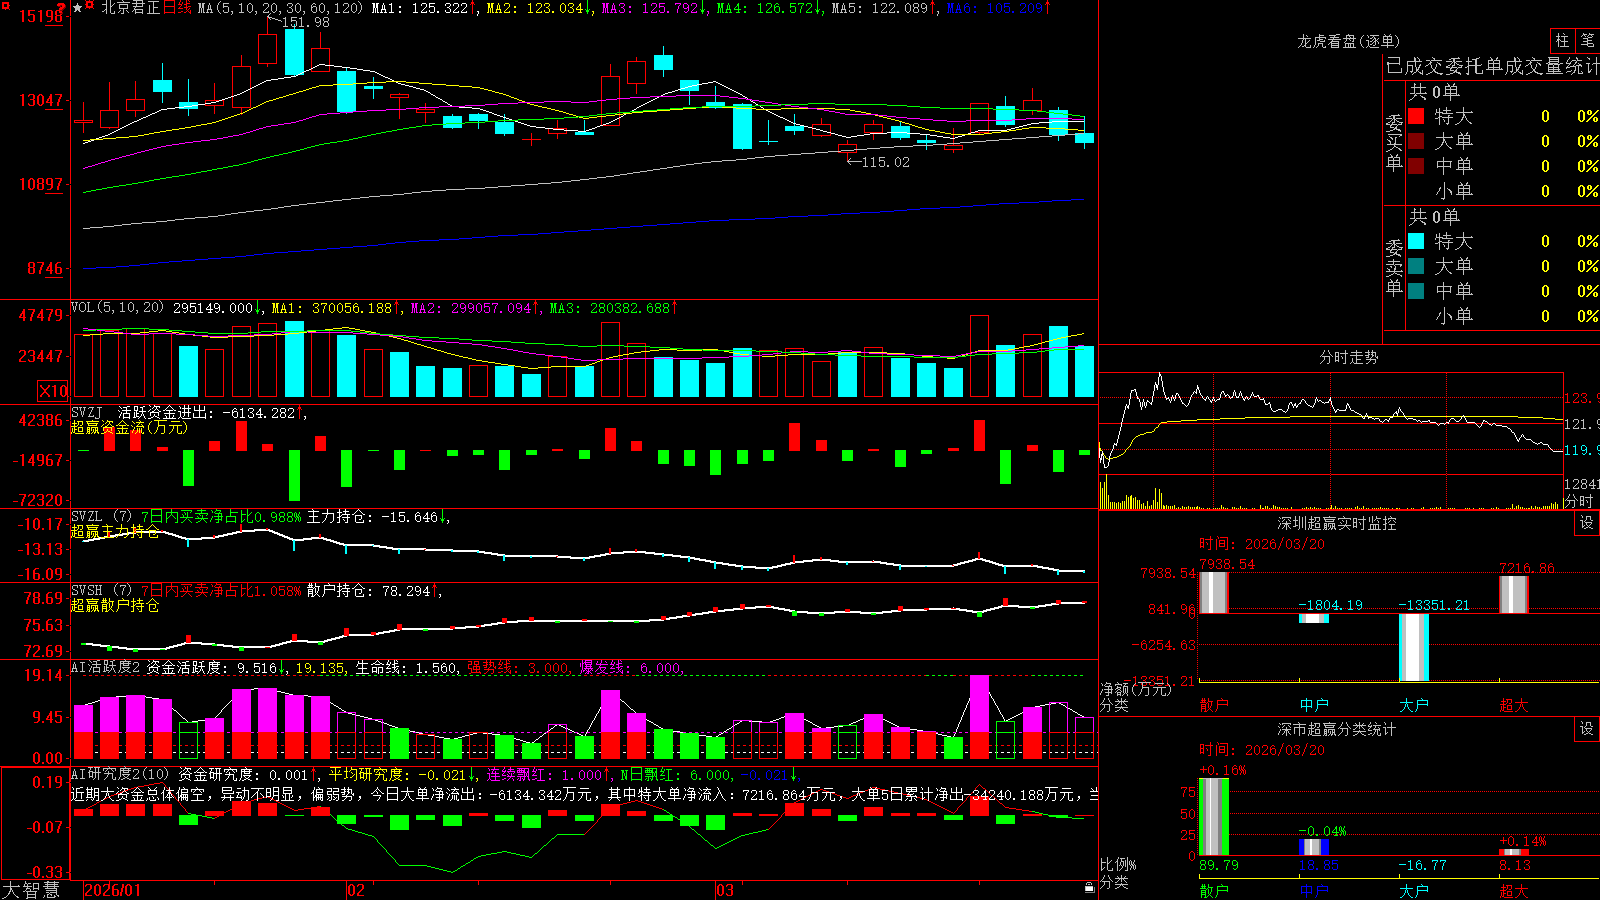1600x900 pixels.
Task: Click the MA(5,10,20,30,60,120) indicator parameters
Action: tap(280, 8)
